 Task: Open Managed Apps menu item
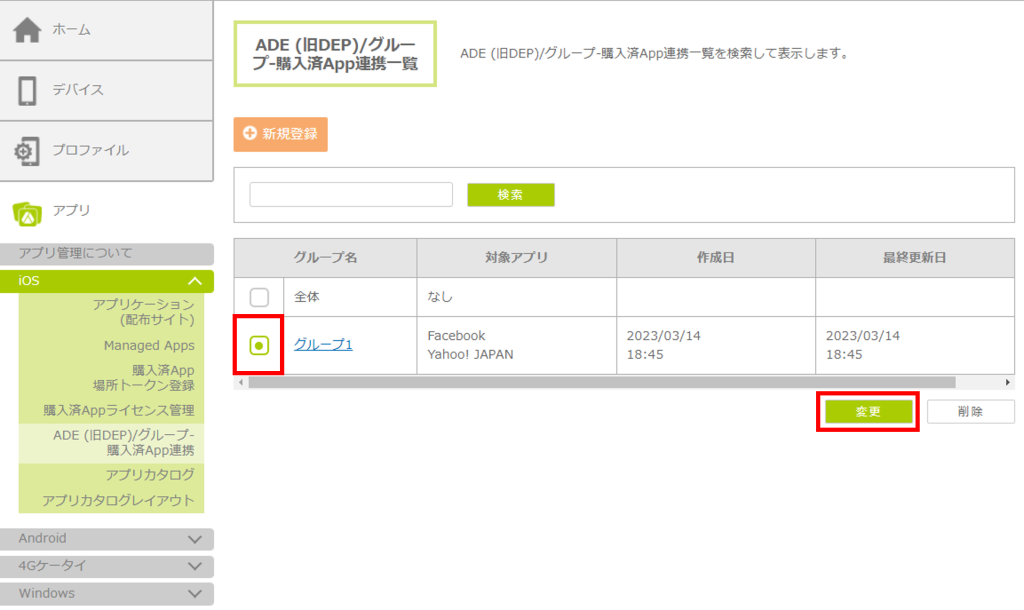coord(149,346)
